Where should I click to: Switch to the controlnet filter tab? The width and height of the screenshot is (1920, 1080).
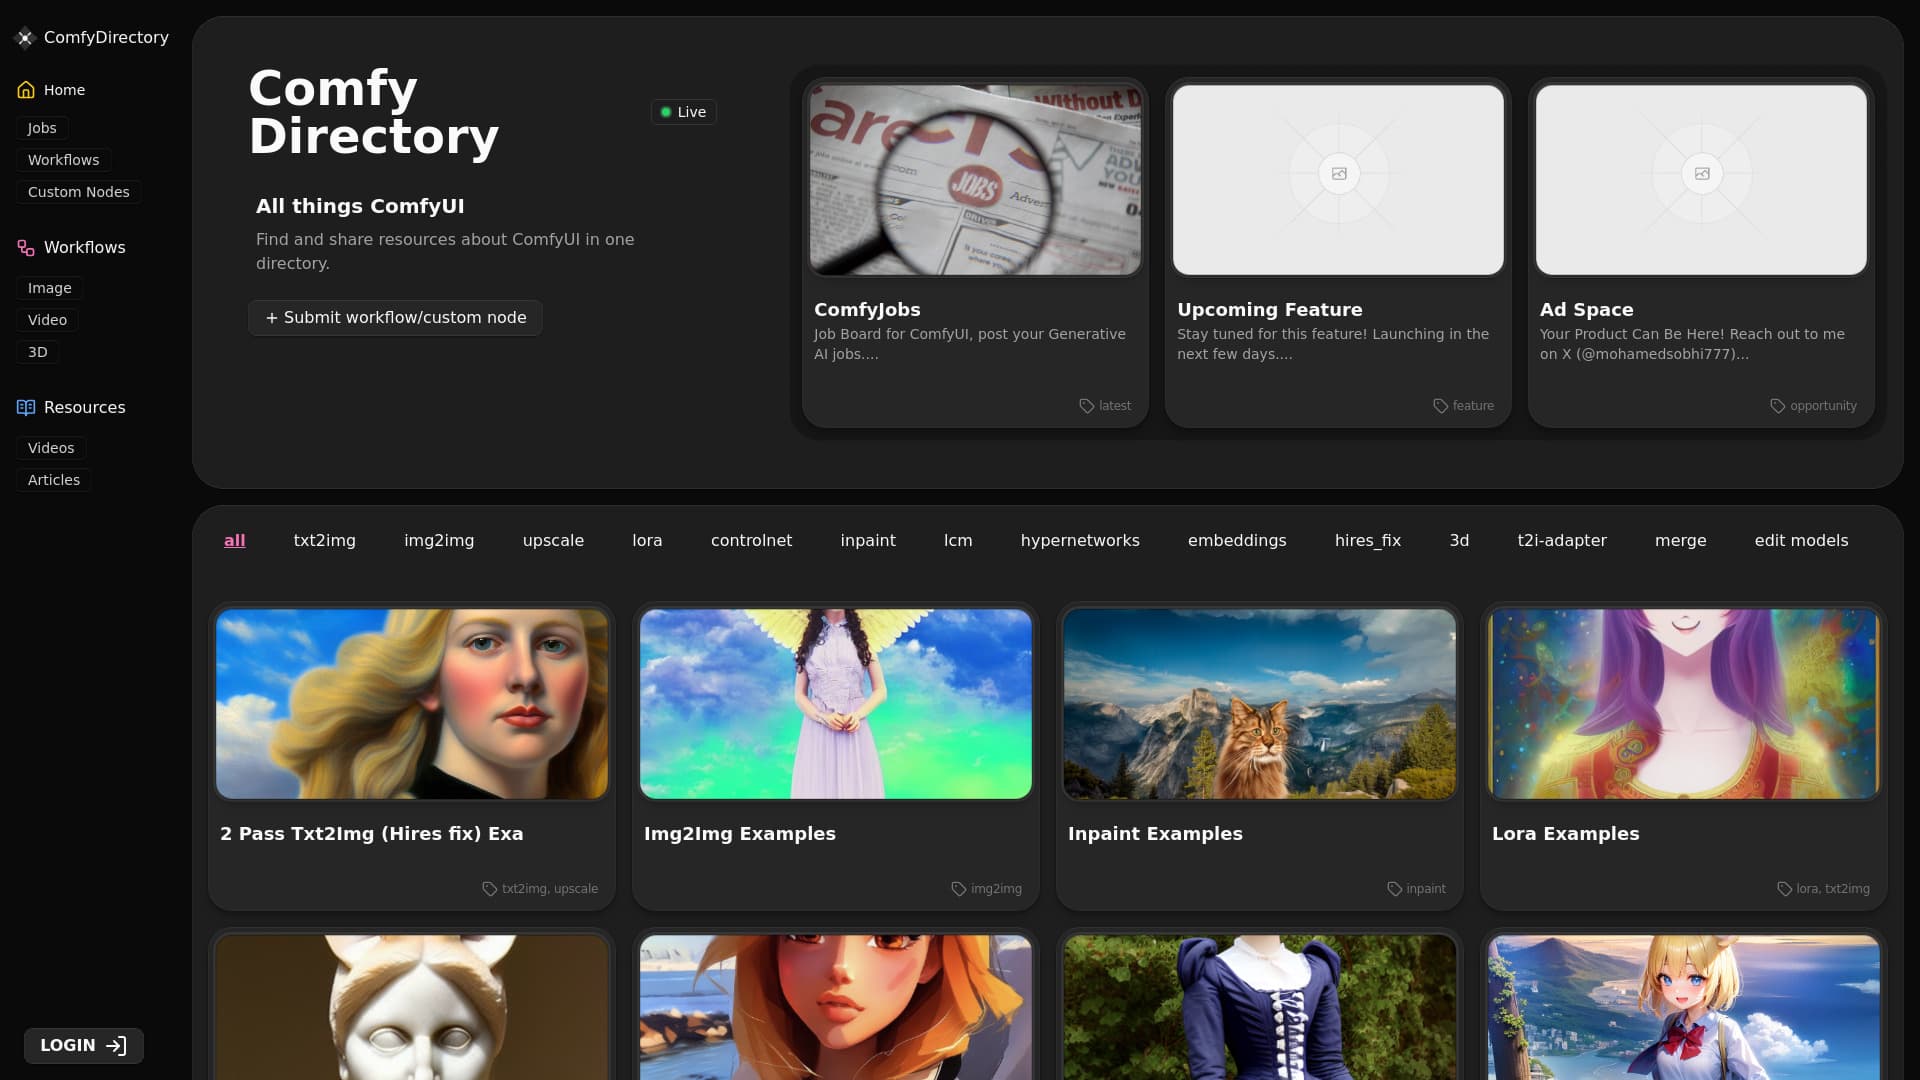click(x=751, y=541)
